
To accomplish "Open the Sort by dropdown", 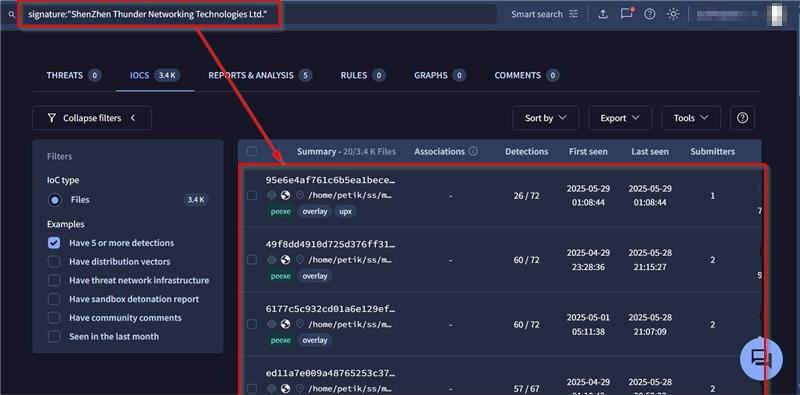I will click(x=546, y=118).
